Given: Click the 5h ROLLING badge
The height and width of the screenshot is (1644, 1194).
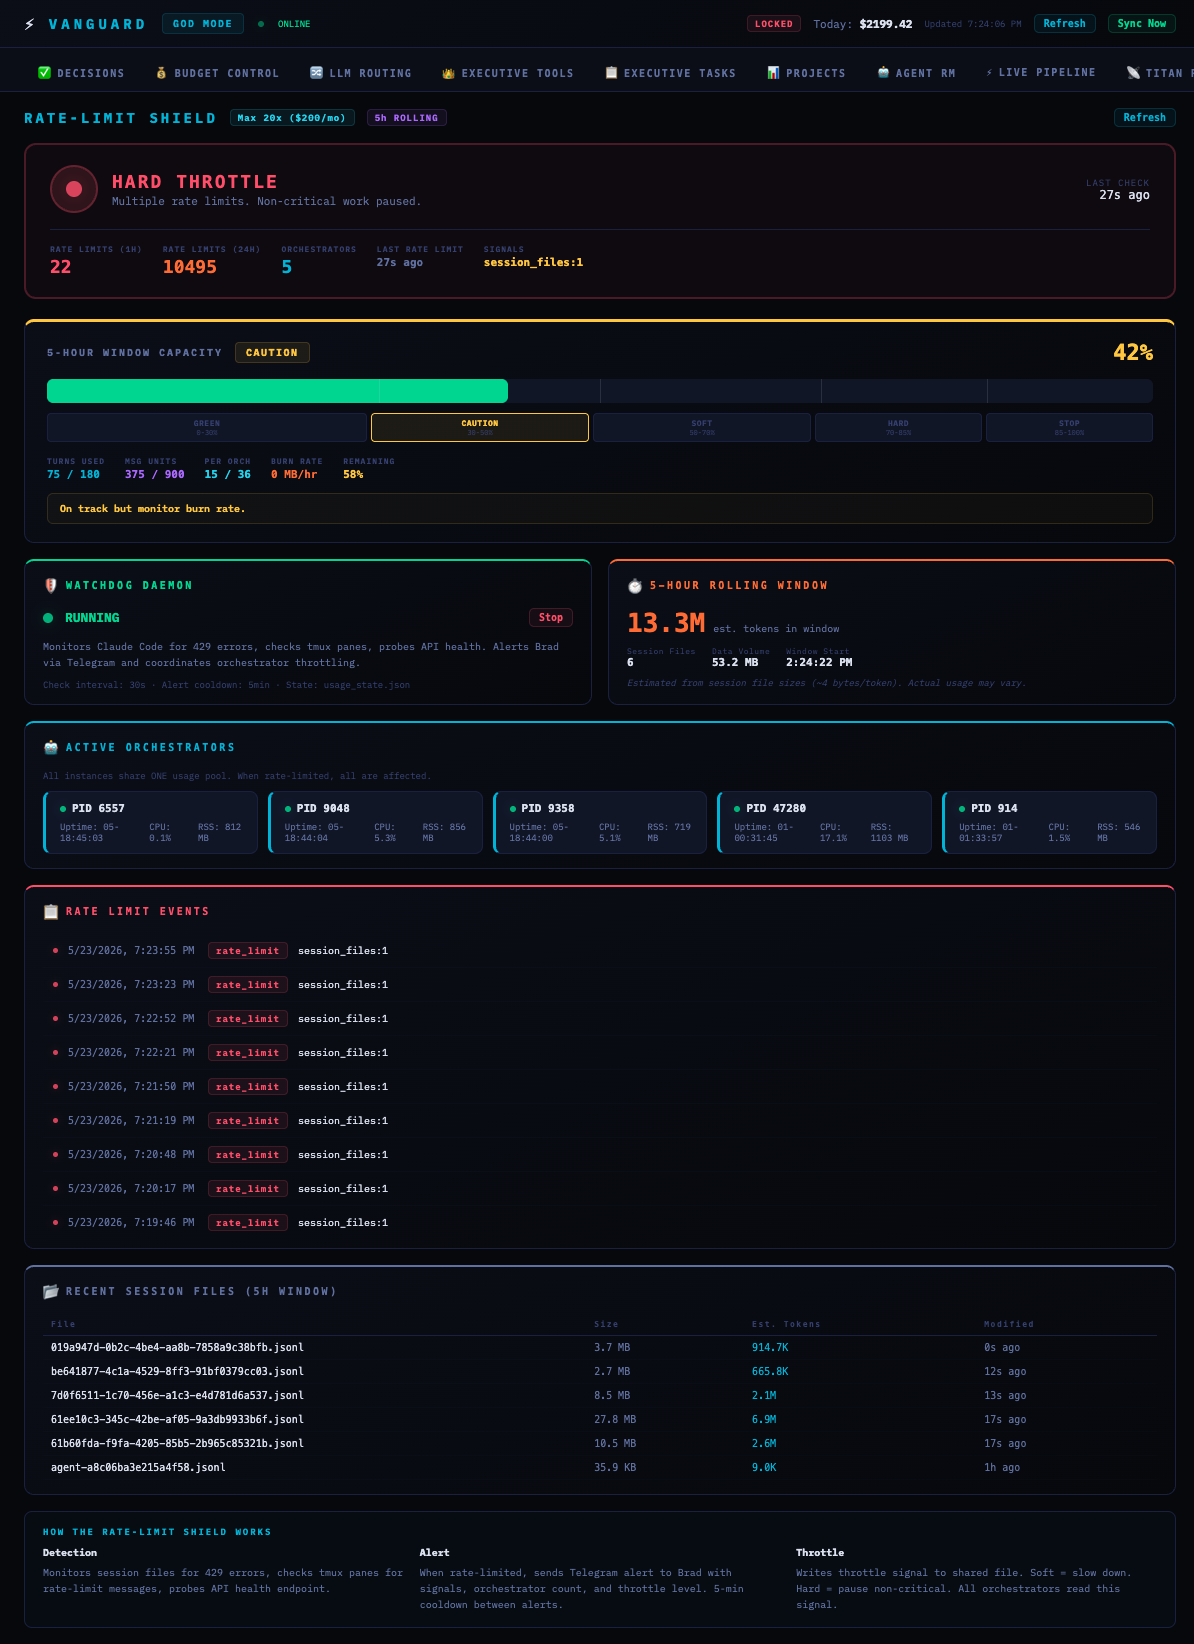Looking at the screenshot, I should pos(406,118).
